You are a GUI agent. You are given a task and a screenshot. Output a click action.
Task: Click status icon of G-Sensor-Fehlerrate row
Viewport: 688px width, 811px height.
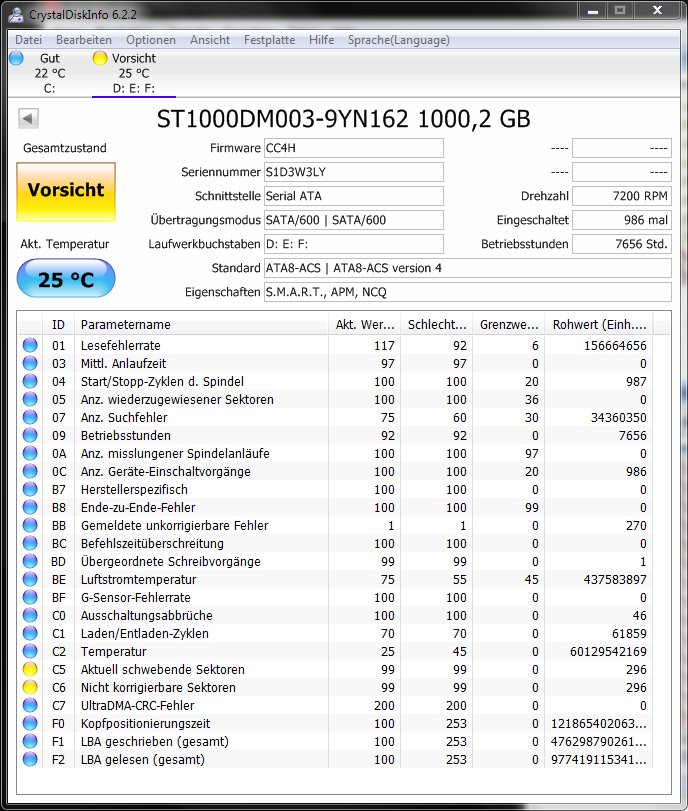[x=30, y=597]
